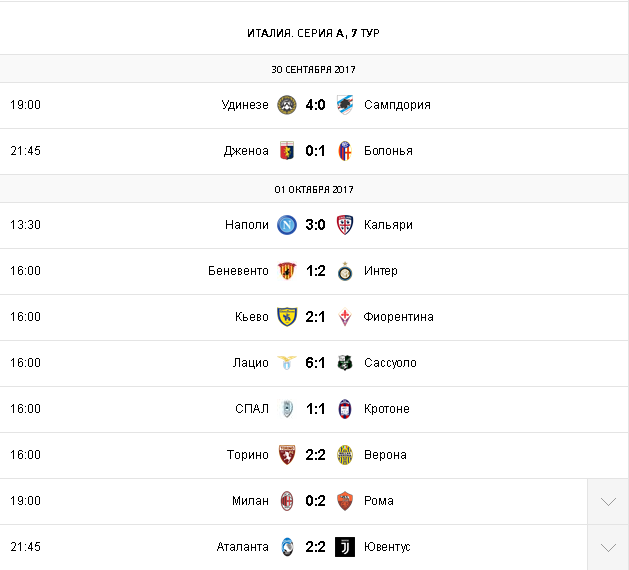The width and height of the screenshot is (629, 570).
Task: Click the Napoli club logo
Action: [x=287, y=225]
